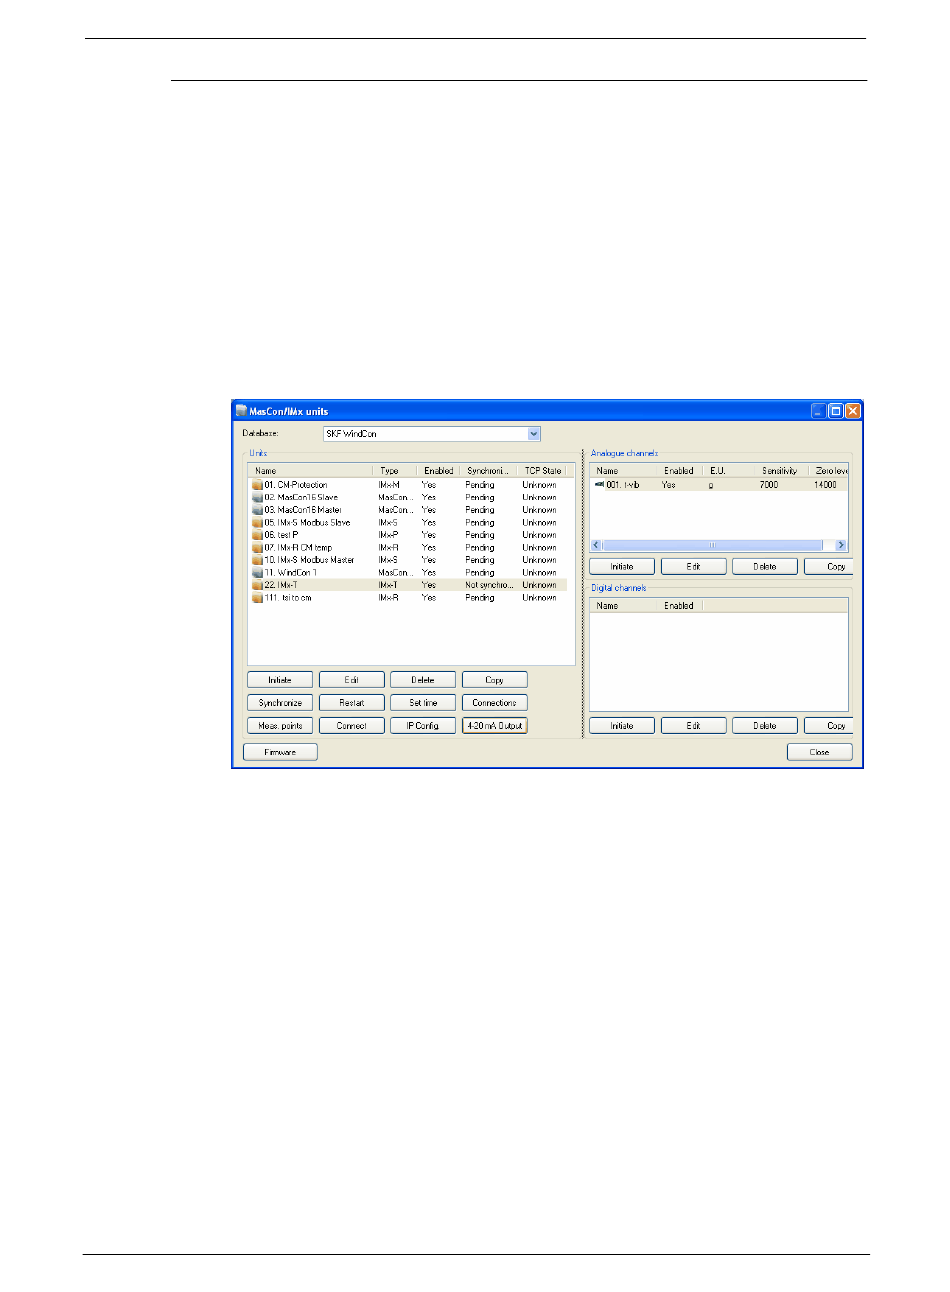Select unit 111. tsi to cm icon

click(x=257, y=598)
